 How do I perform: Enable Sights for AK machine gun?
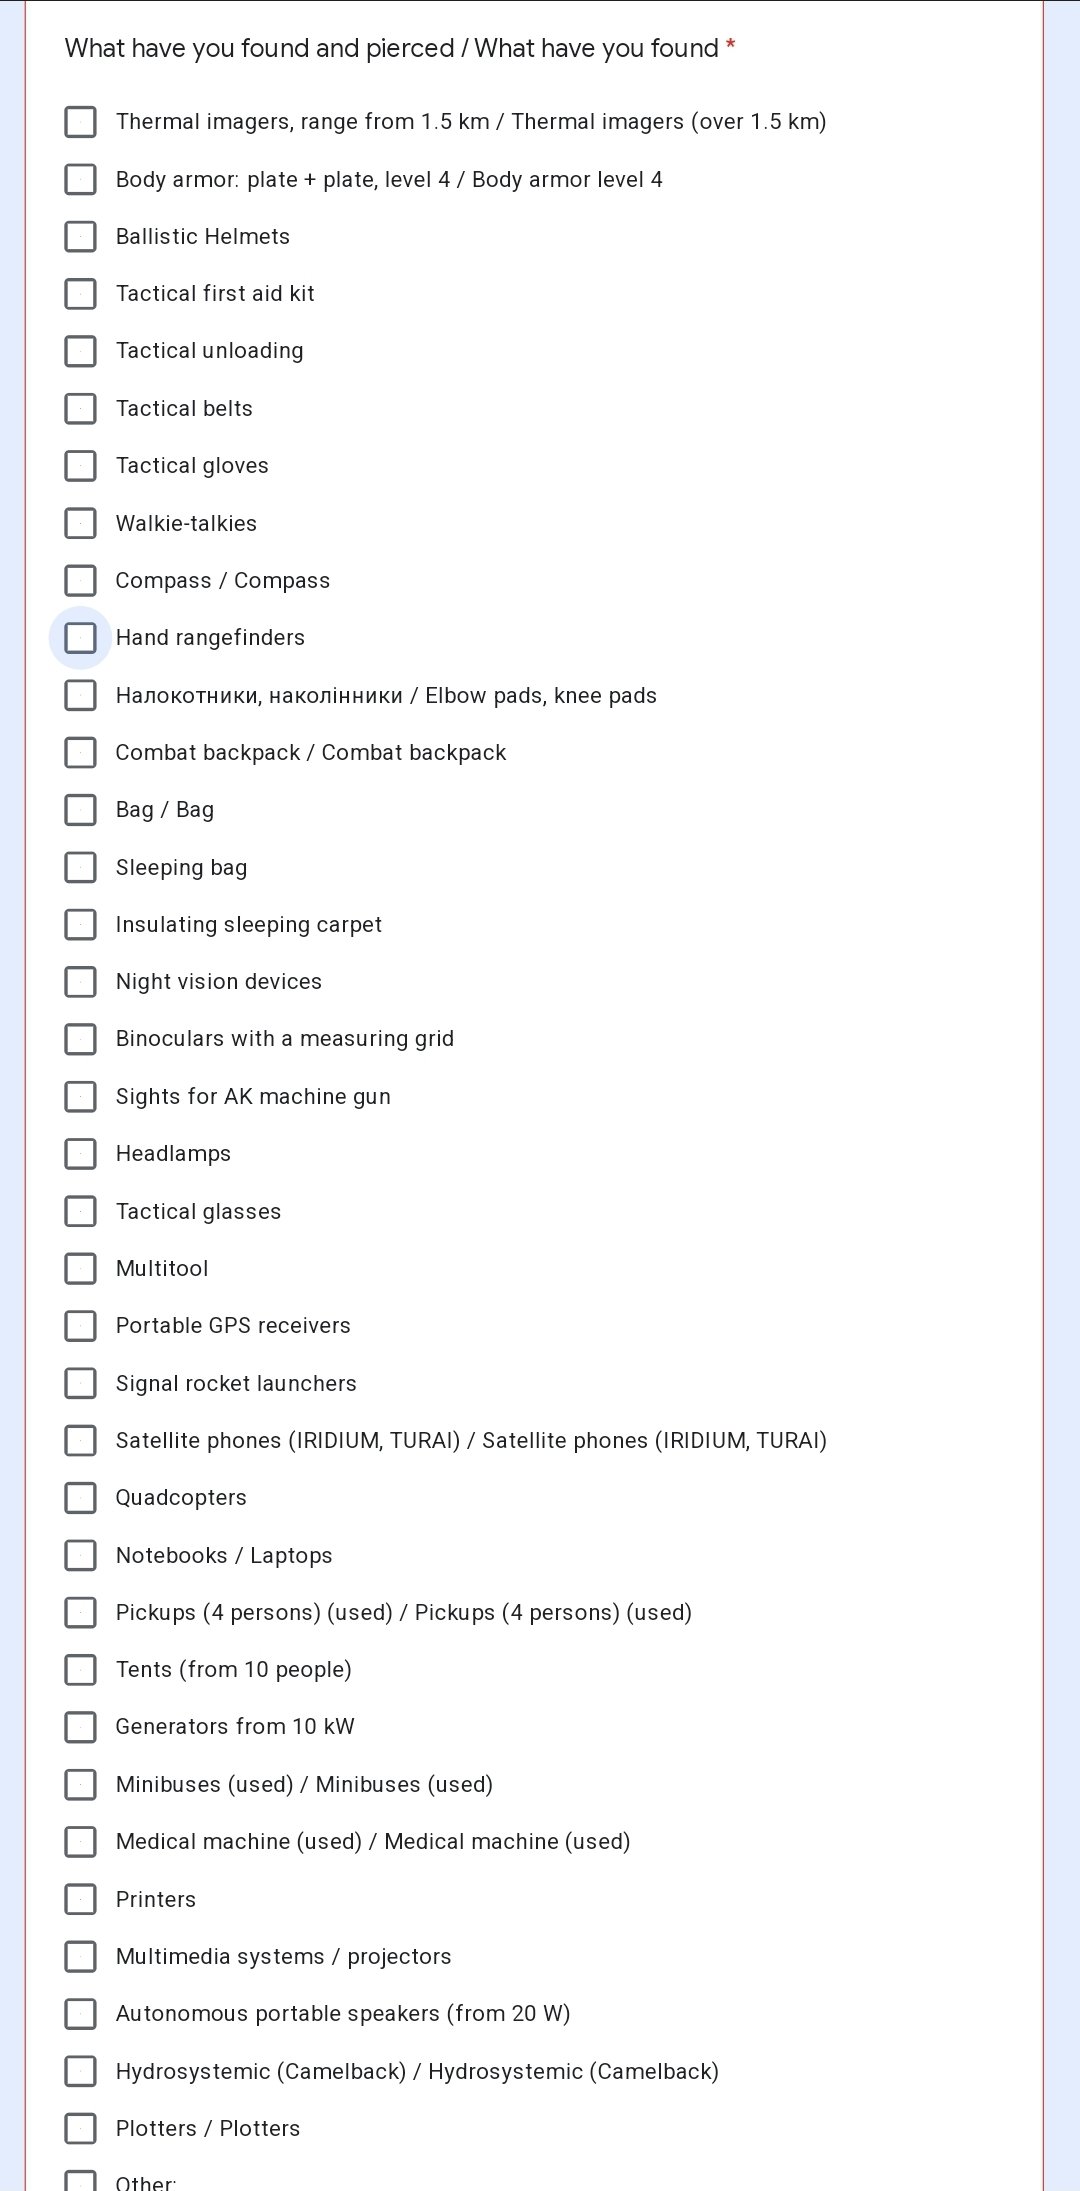coord(80,1097)
